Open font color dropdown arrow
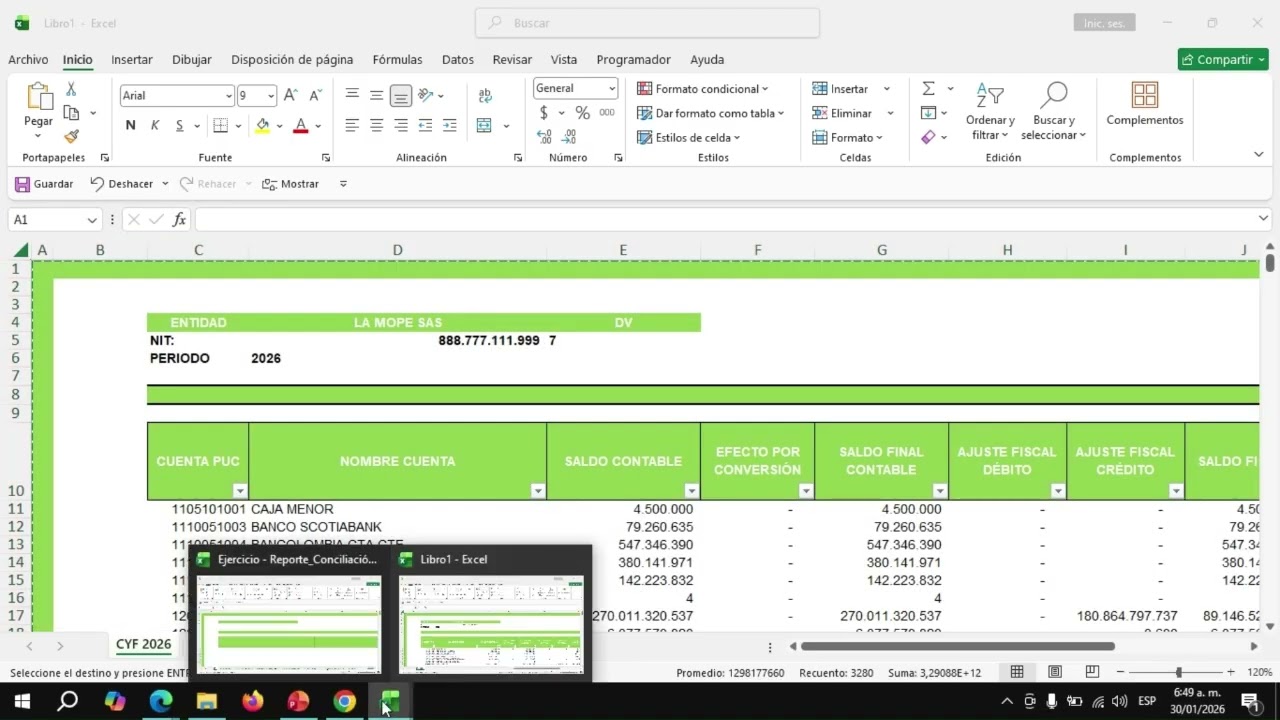Screen dimensions: 1280x720 (x=318, y=126)
